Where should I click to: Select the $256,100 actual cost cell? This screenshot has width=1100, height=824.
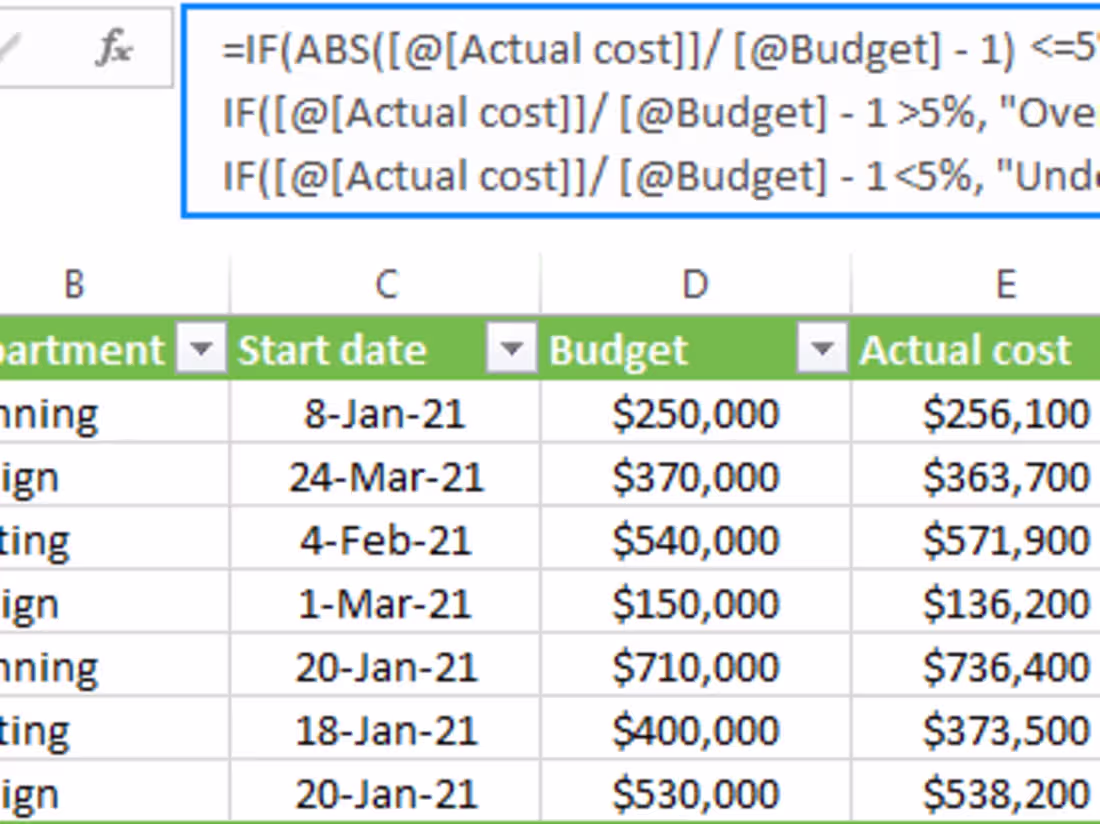pos(1004,413)
